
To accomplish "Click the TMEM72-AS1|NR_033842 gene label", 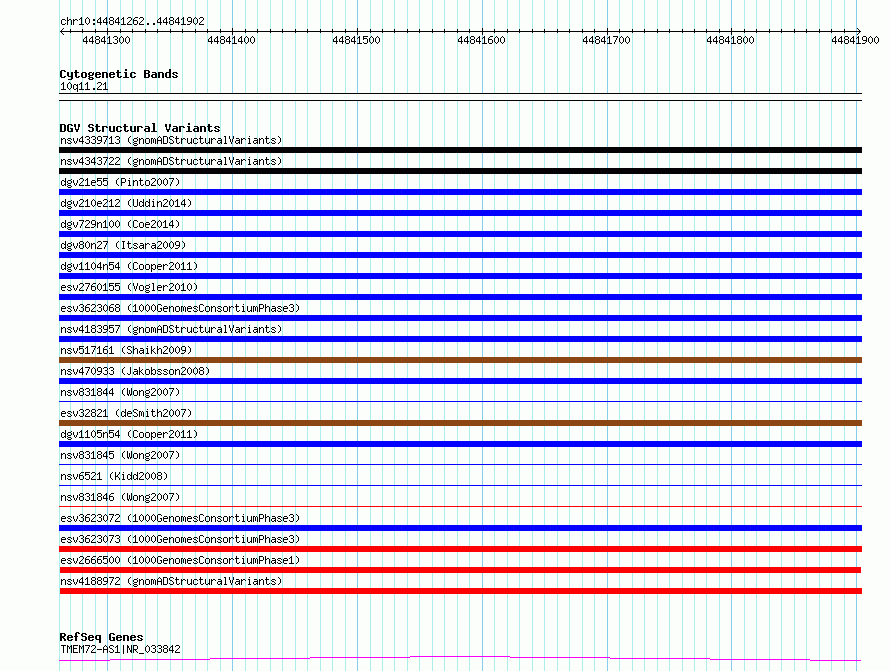I will [x=120, y=649].
